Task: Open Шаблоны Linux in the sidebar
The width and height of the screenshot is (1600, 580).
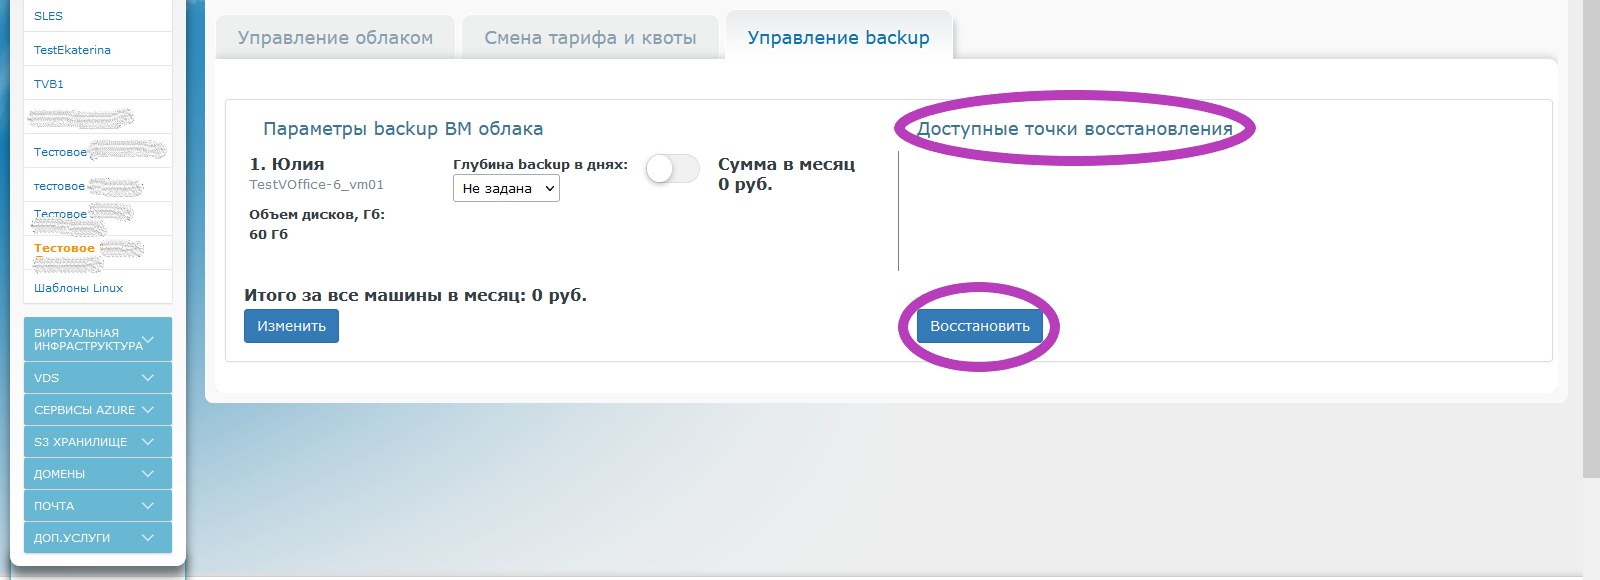Action: pyautogui.click(x=78, y=288)
